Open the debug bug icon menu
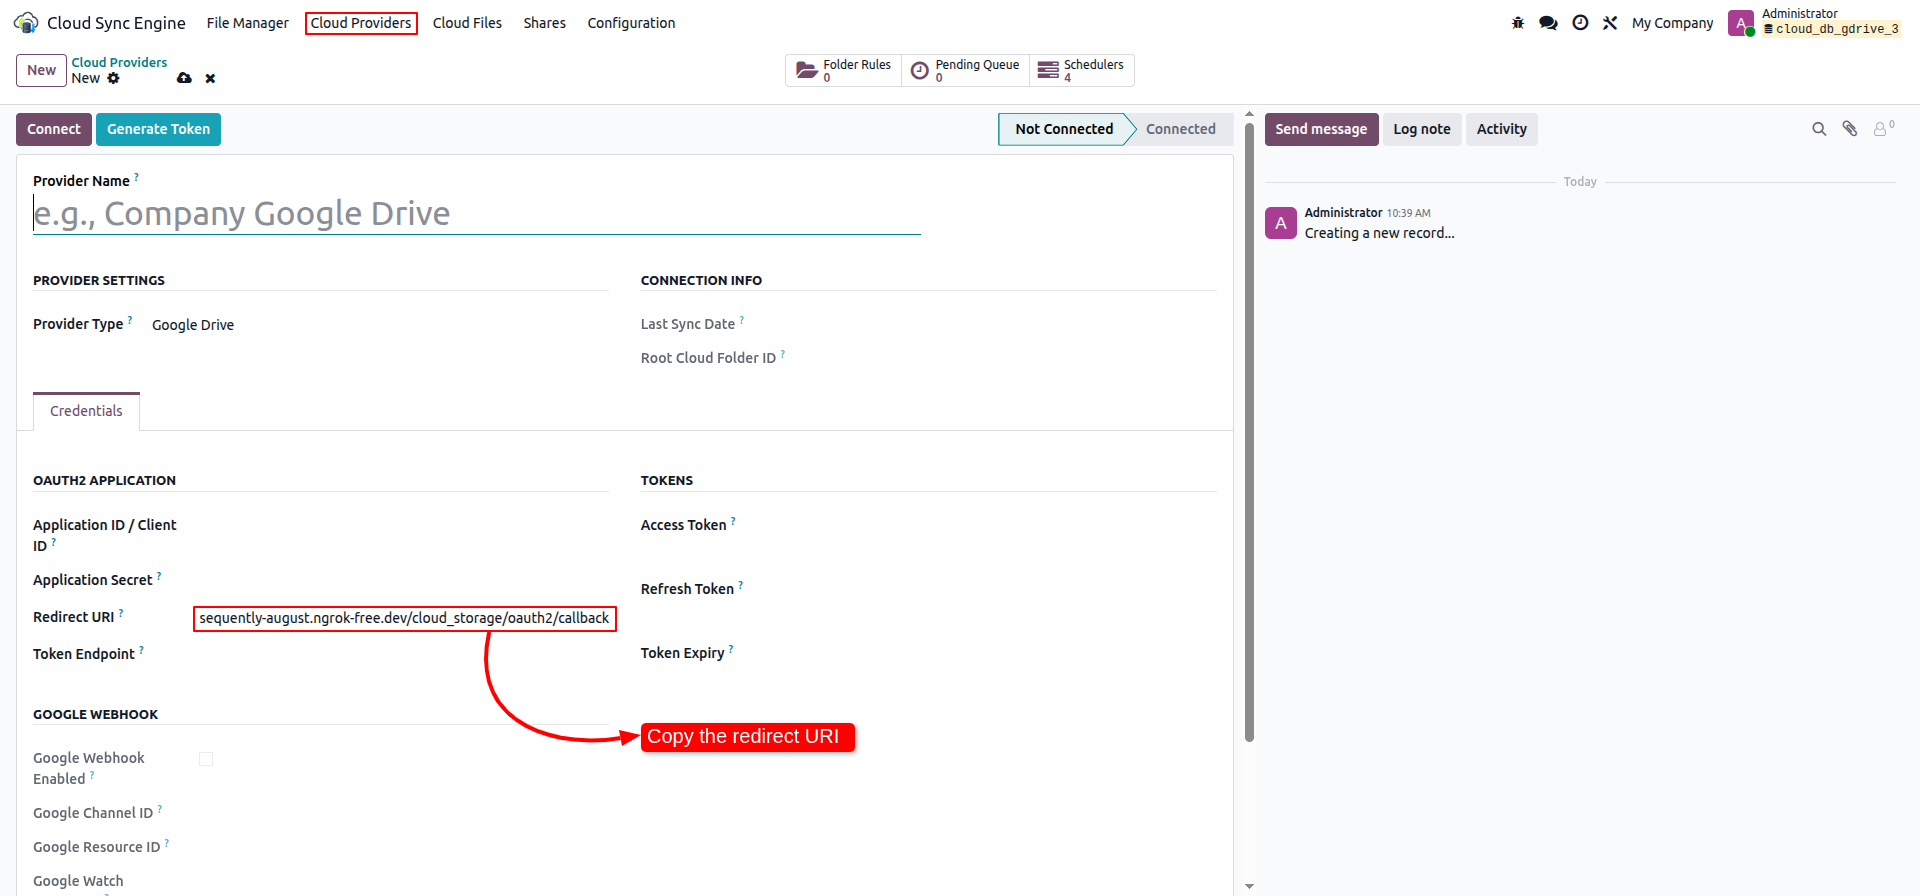The height and width of the screenshot is (896, 1920). pyautogui.click(x=1518, y=23)
